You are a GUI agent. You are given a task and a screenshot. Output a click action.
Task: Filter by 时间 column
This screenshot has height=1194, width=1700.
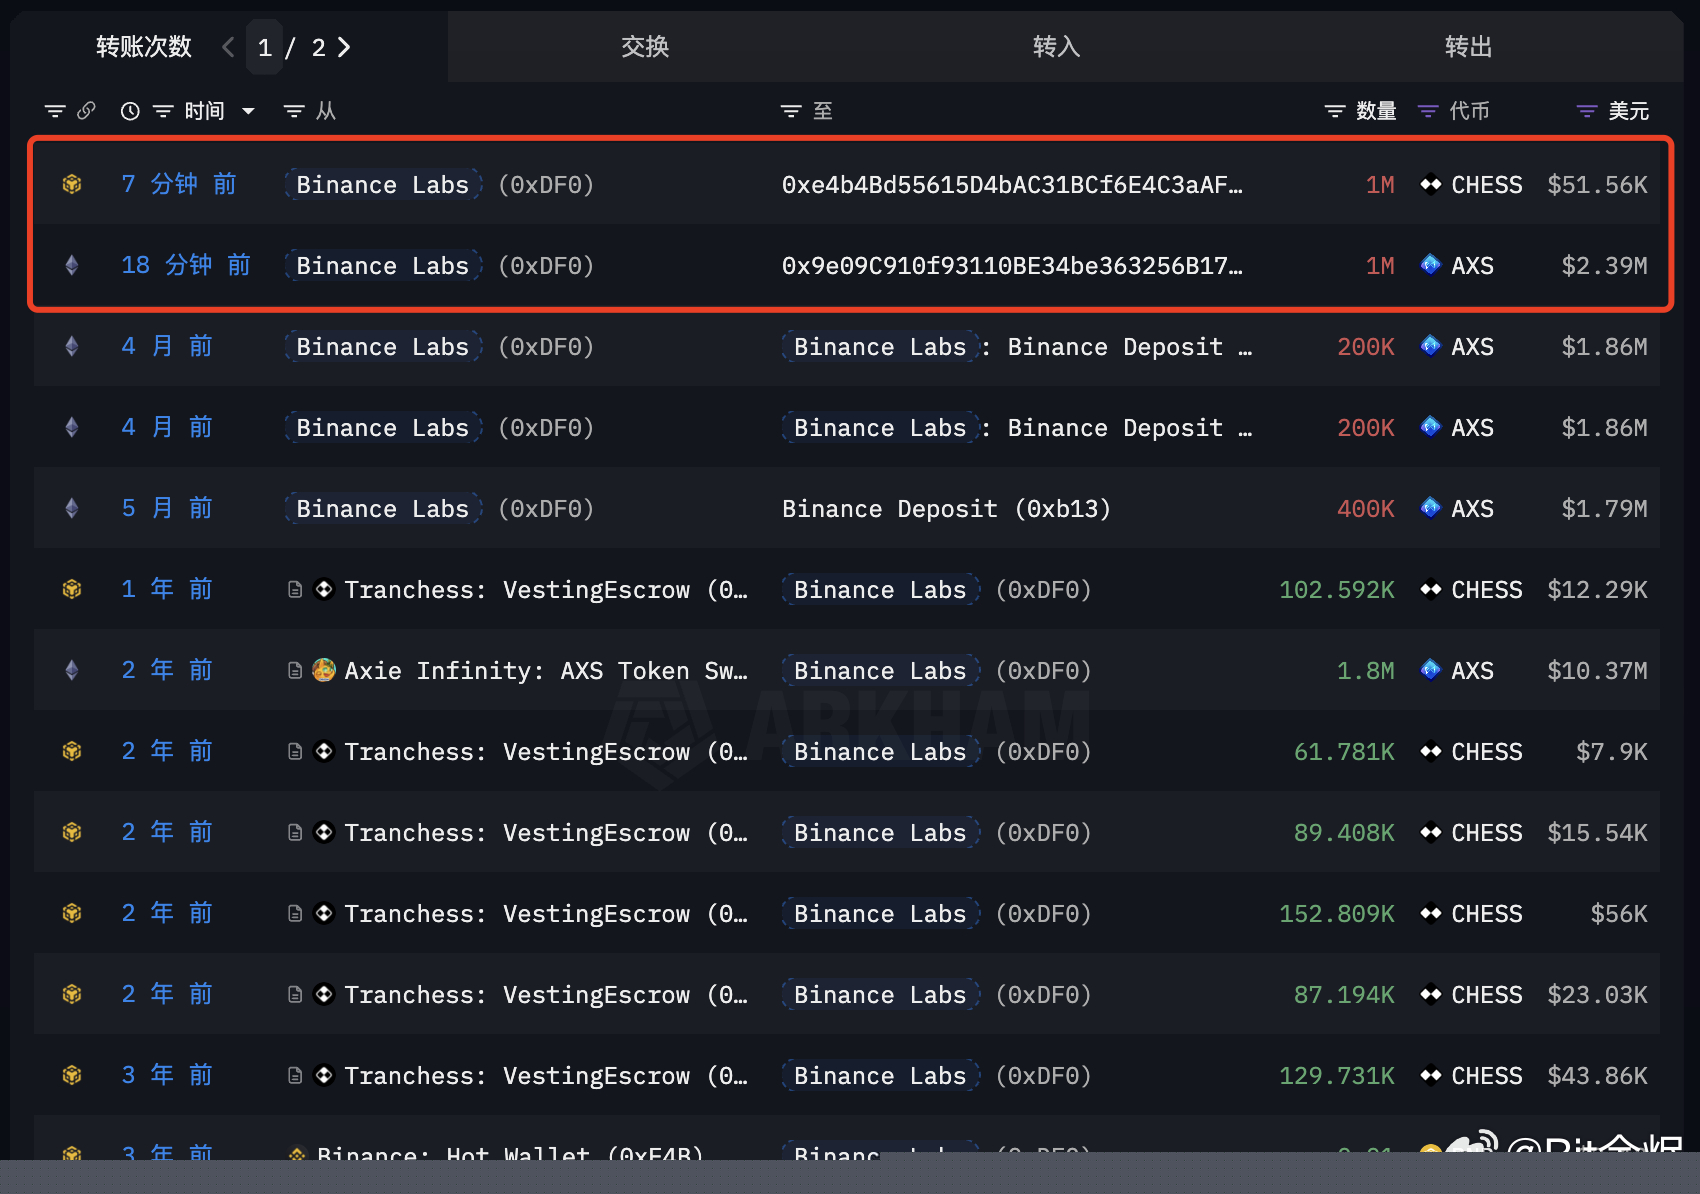click(163, 111)
